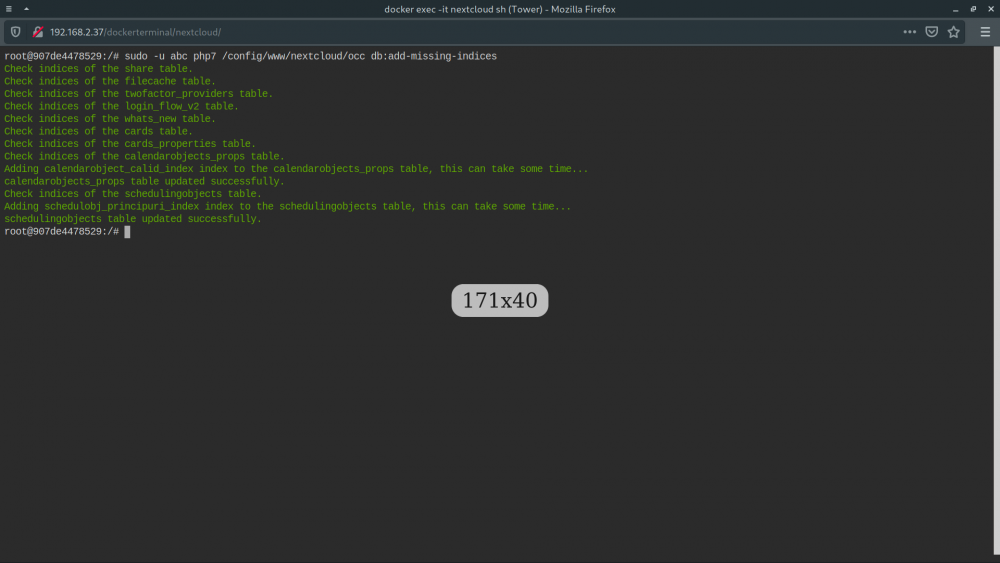
Task: Restore the Firefox window size
Action: [973, 9]
